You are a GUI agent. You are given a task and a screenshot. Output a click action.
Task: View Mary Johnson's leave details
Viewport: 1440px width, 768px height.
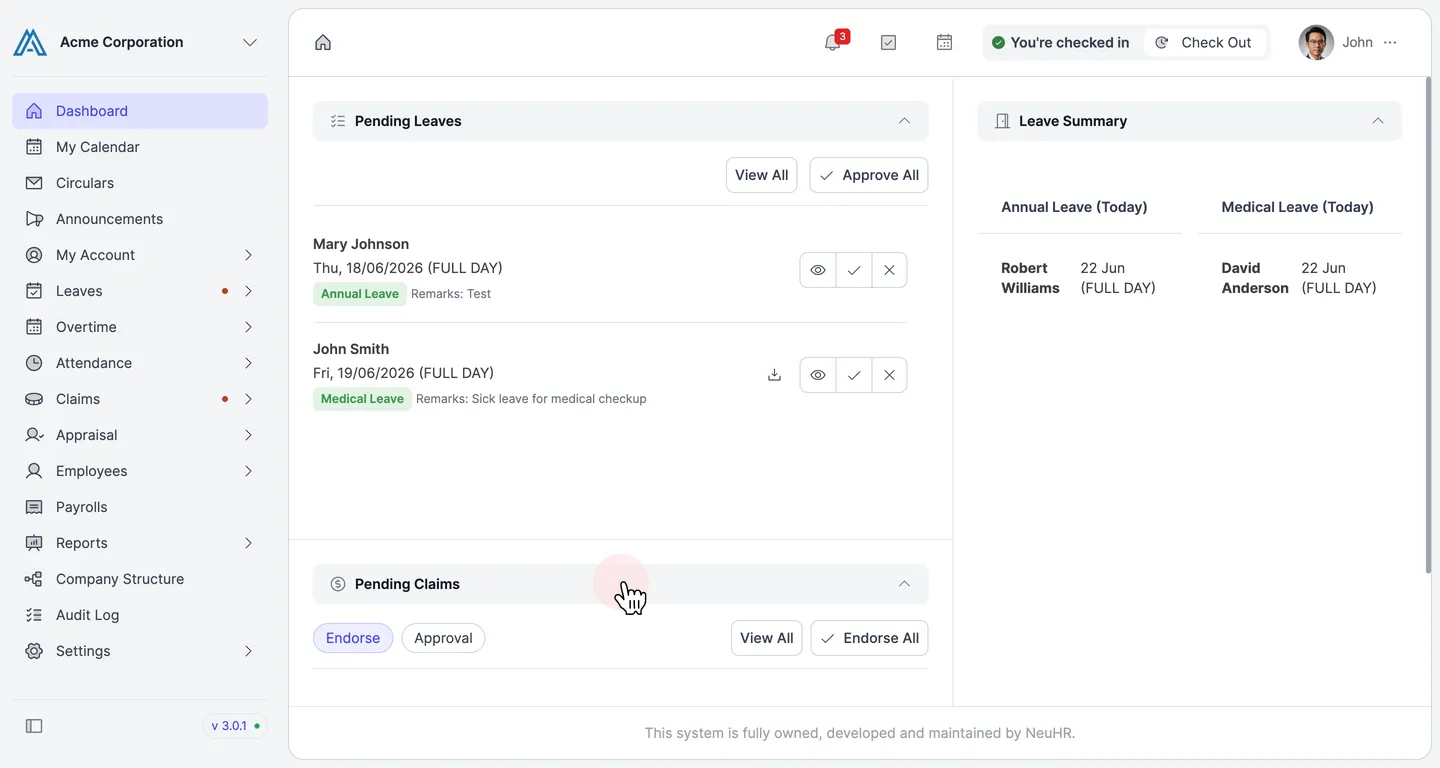pos(818,270)
